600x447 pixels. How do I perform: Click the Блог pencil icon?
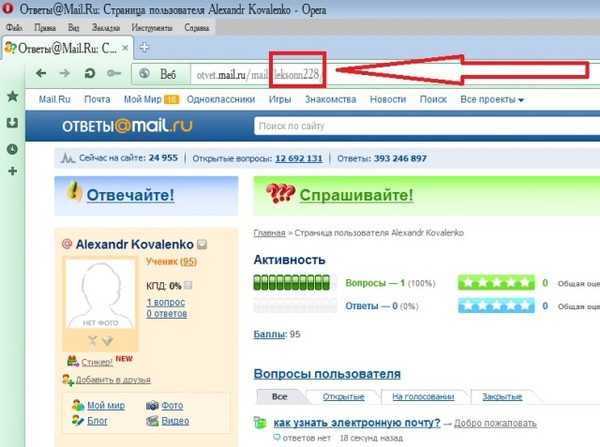coord(78,421)
